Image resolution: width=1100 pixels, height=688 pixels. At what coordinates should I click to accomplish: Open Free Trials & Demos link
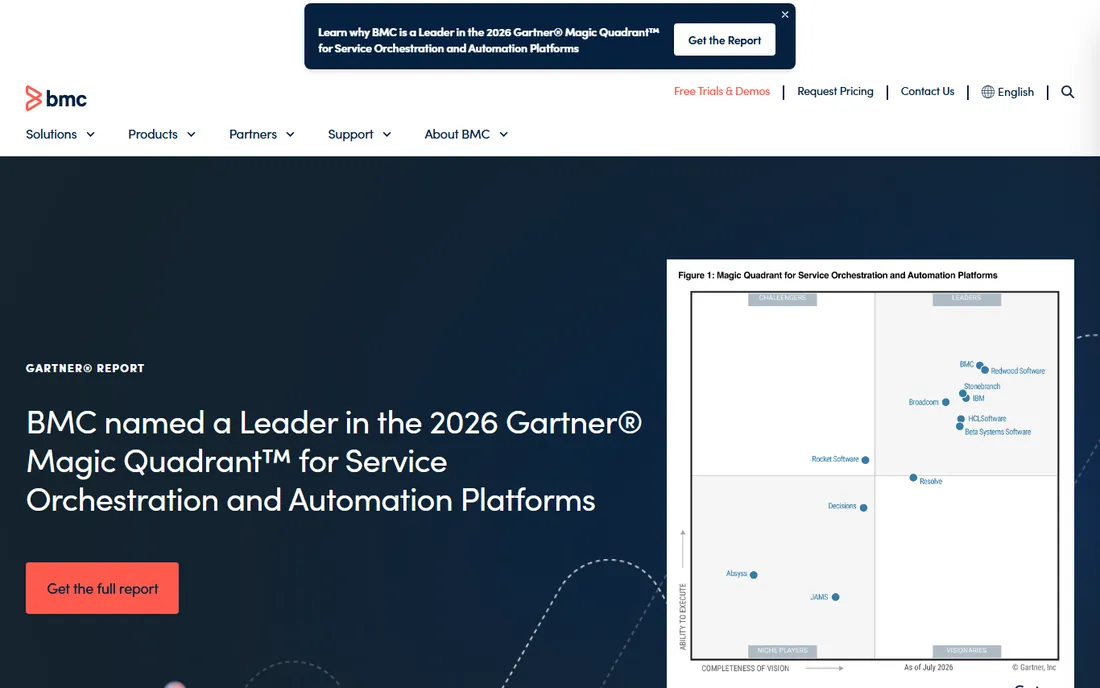click(721, 91)
